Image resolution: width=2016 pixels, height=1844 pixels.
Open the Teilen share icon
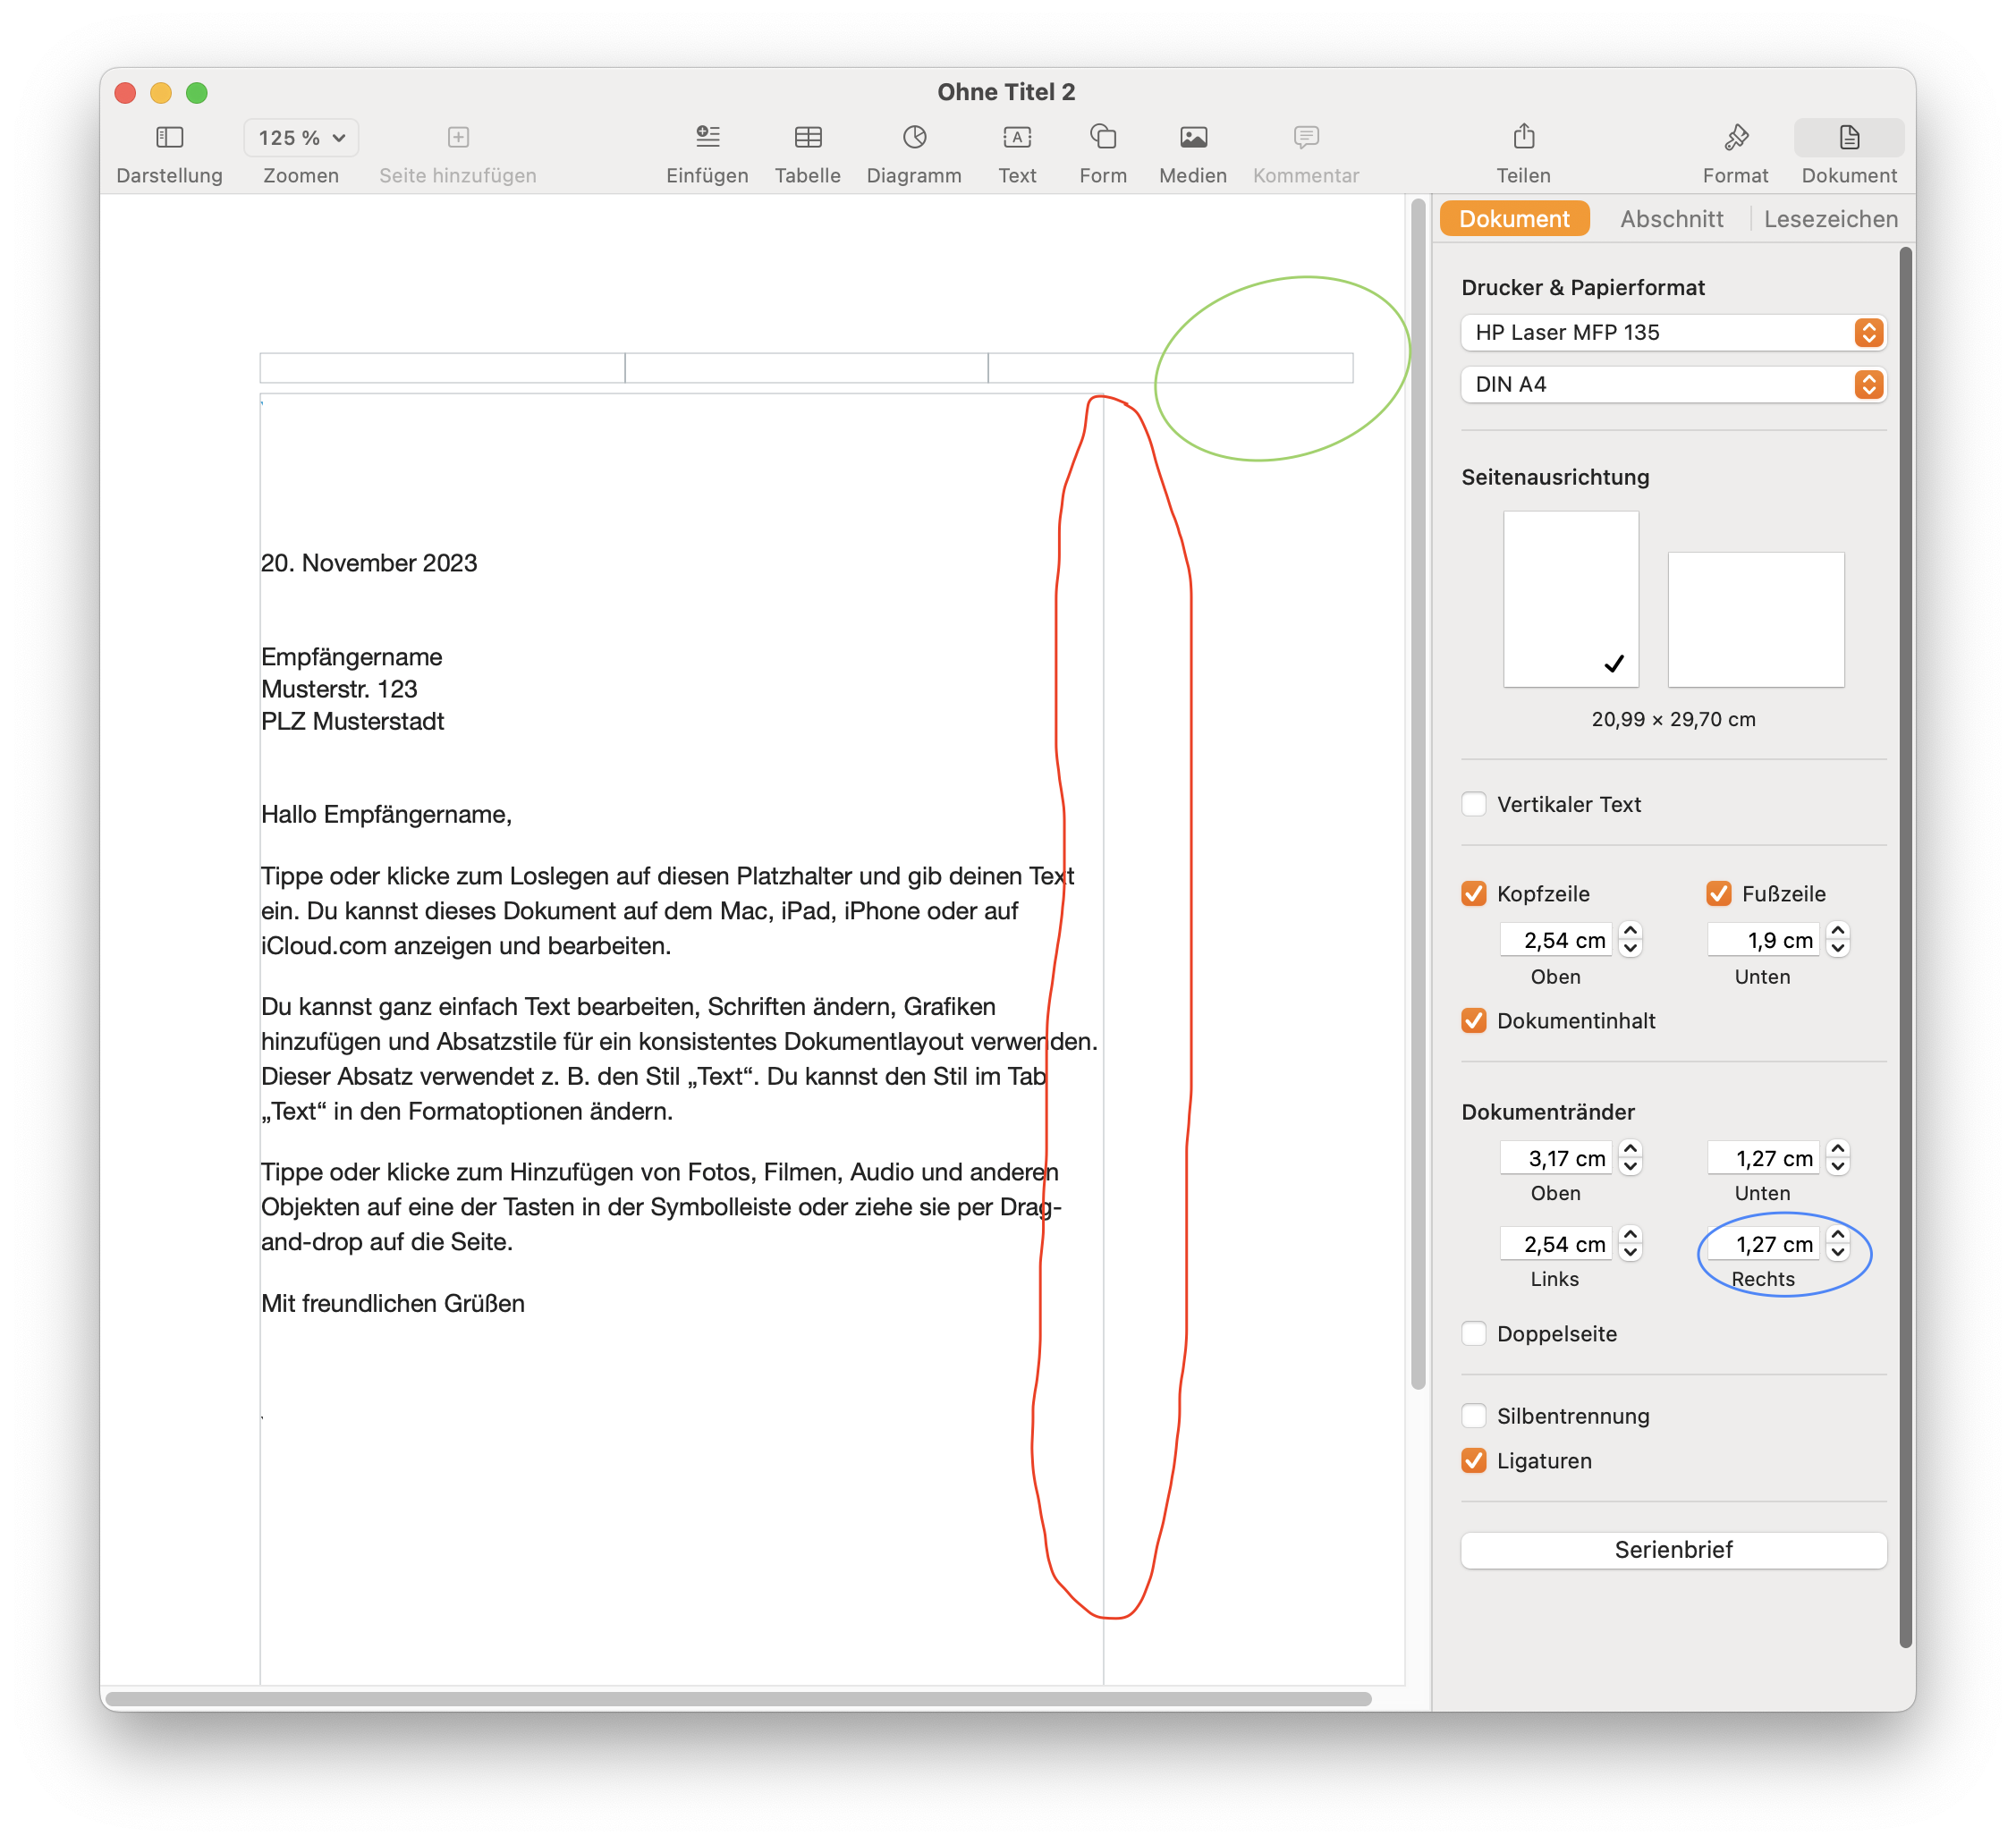tap(1522, 137)
